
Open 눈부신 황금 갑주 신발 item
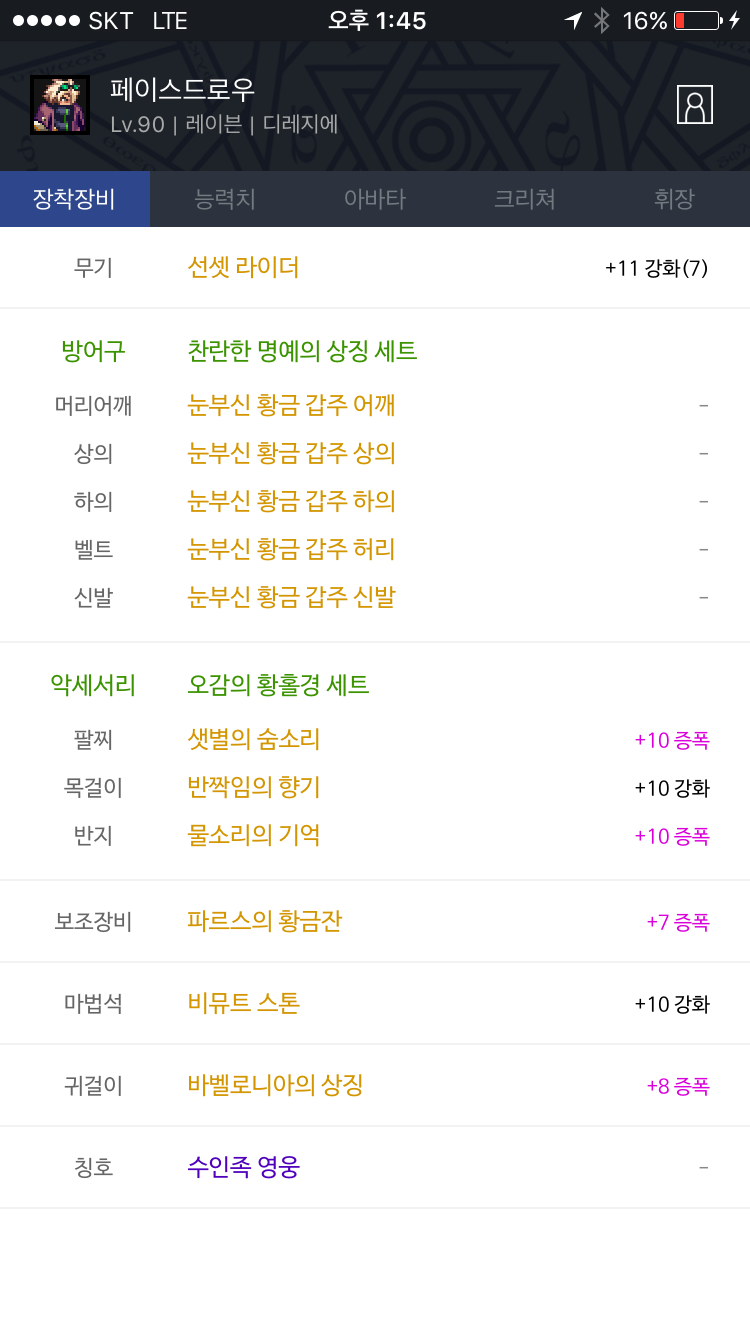[x=291, y=597]
